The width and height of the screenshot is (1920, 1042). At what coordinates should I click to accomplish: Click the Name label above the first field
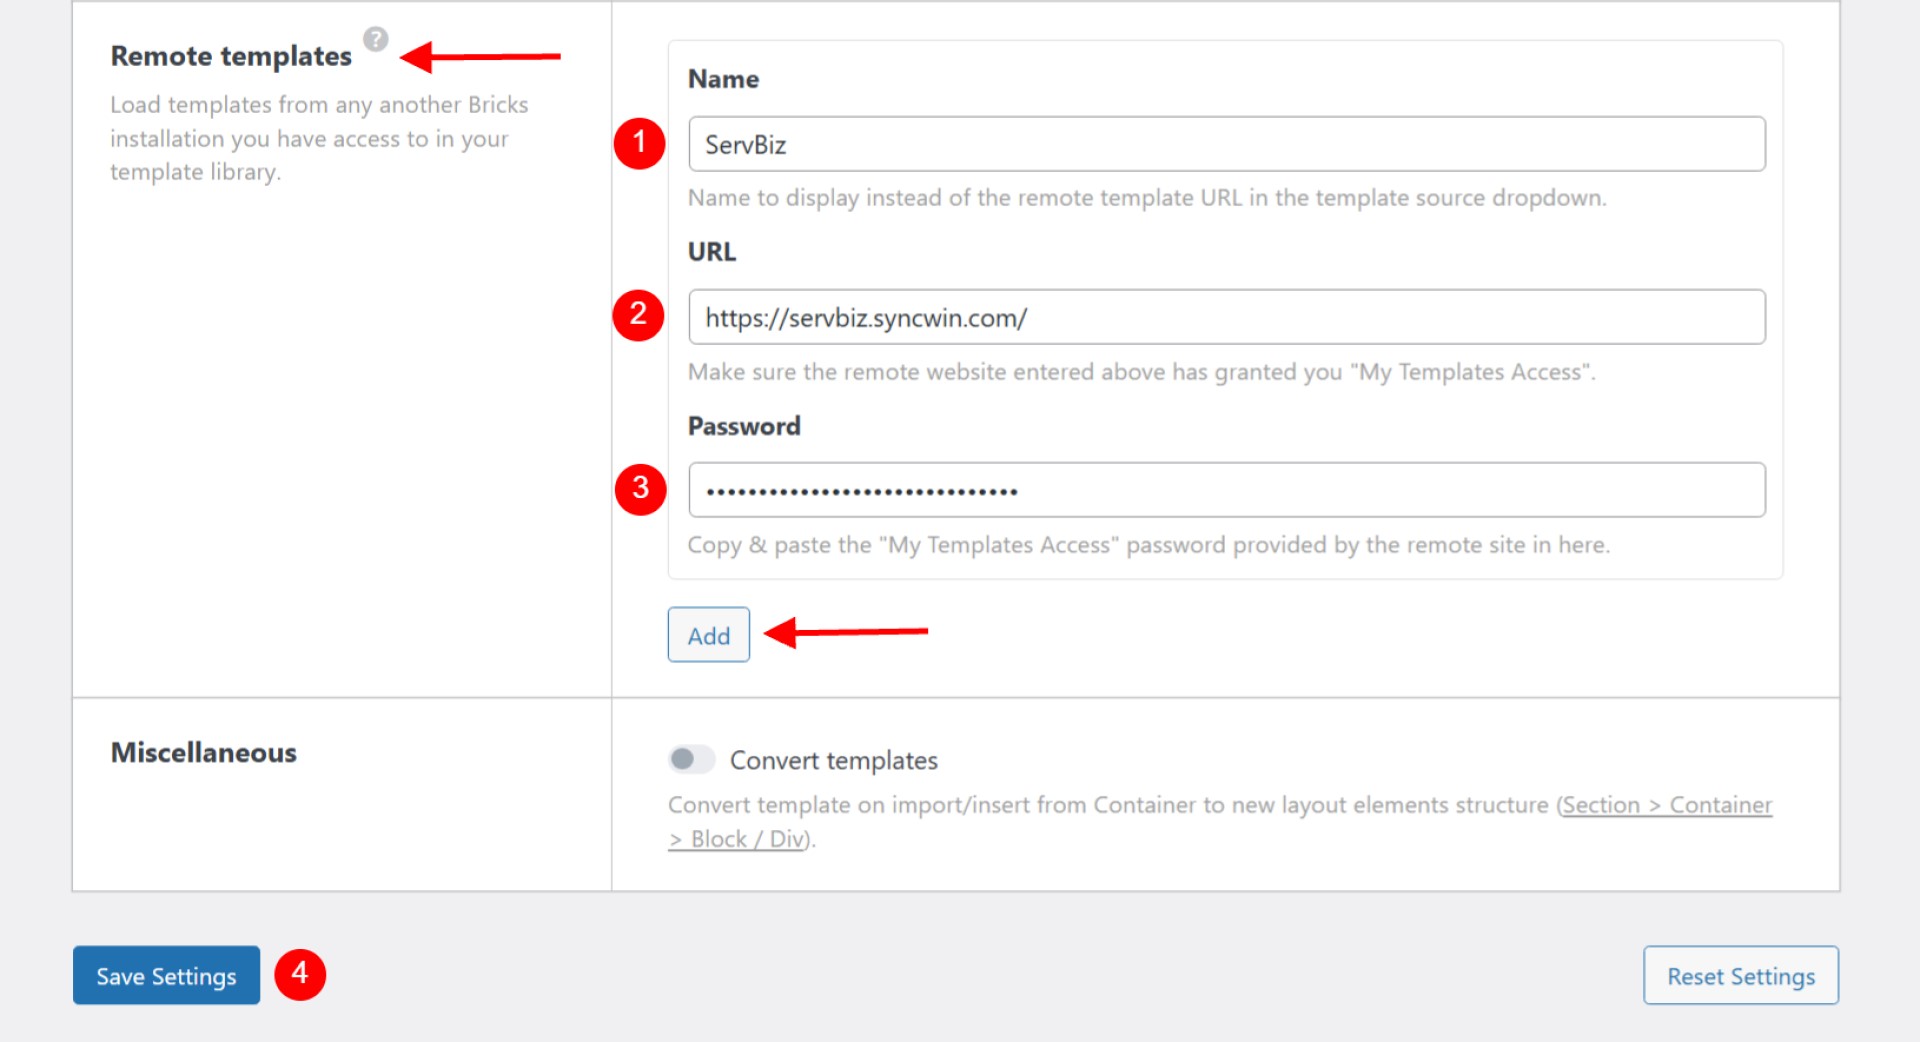722,79
